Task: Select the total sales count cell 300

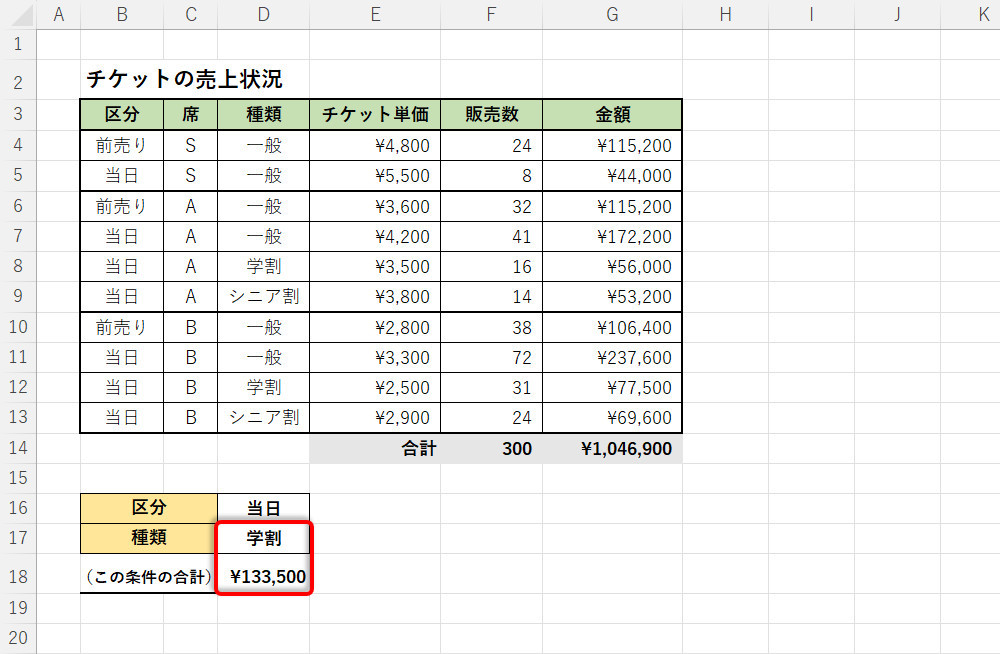Action: [x=491, y=449]
